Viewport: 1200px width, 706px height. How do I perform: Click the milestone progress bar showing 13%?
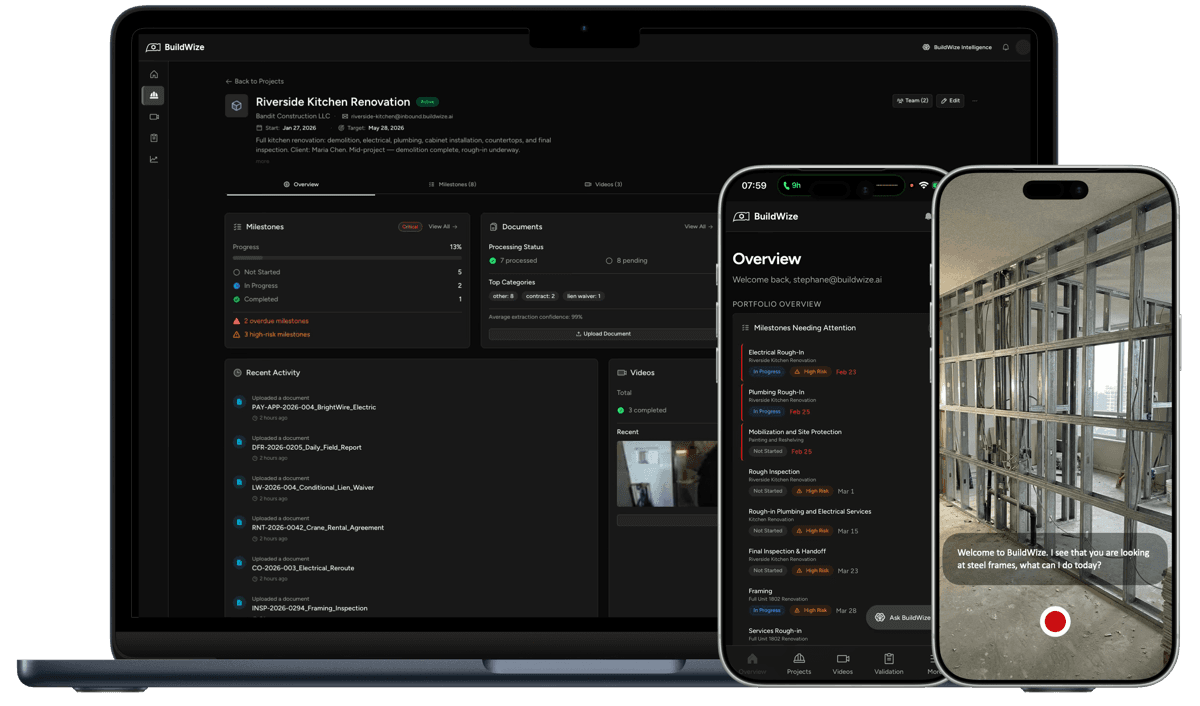tap(347, 258)
